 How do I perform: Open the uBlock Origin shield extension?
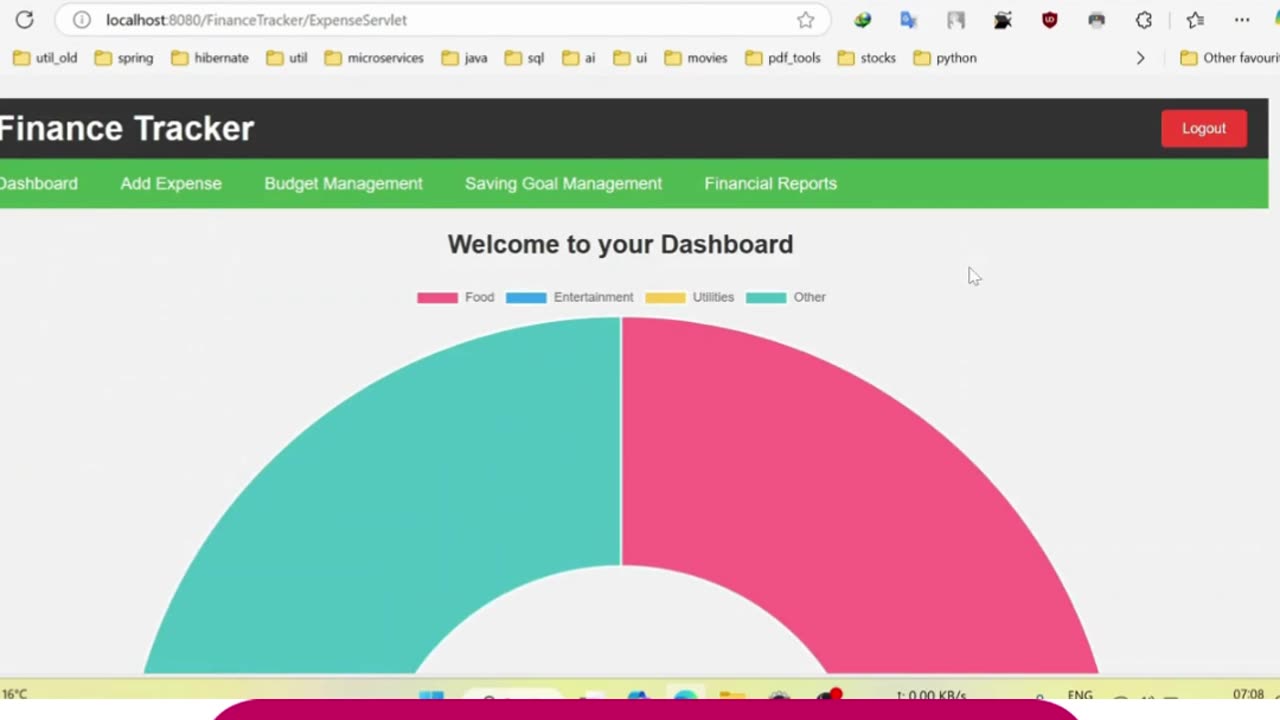pyautogui.click(x=1049, y=20)
